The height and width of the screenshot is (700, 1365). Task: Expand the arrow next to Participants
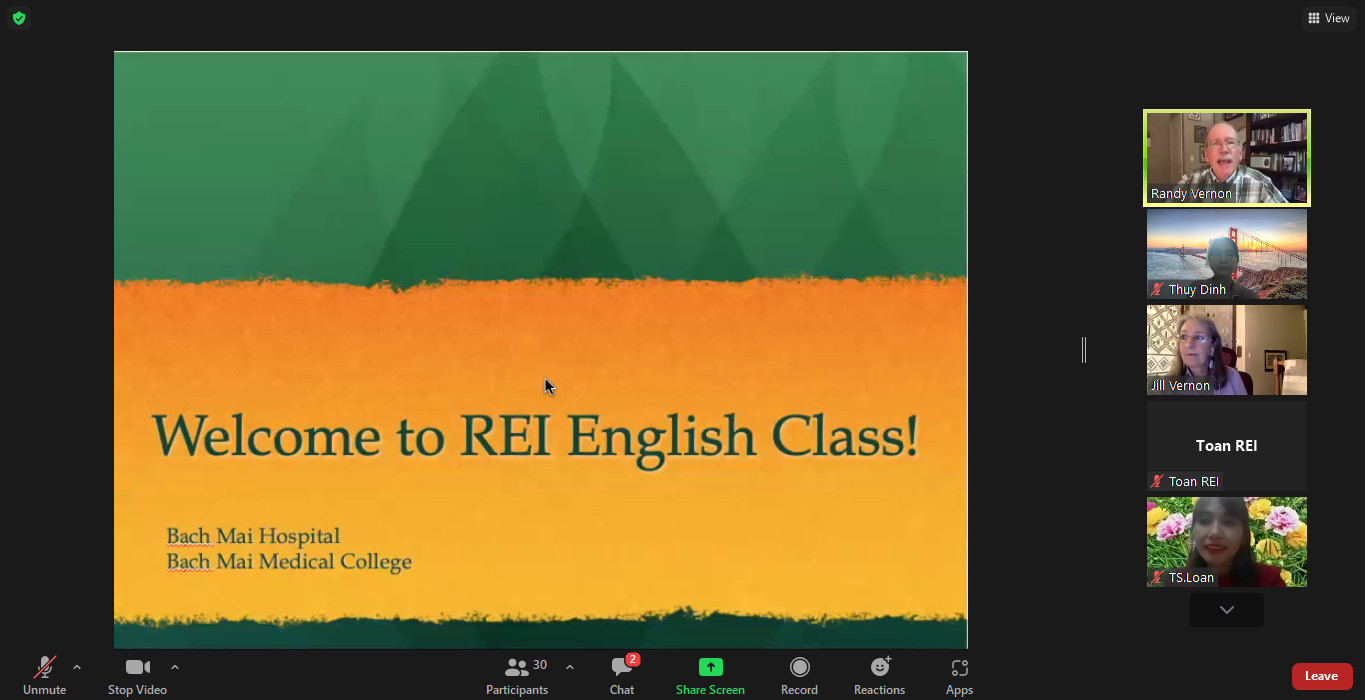570,667
